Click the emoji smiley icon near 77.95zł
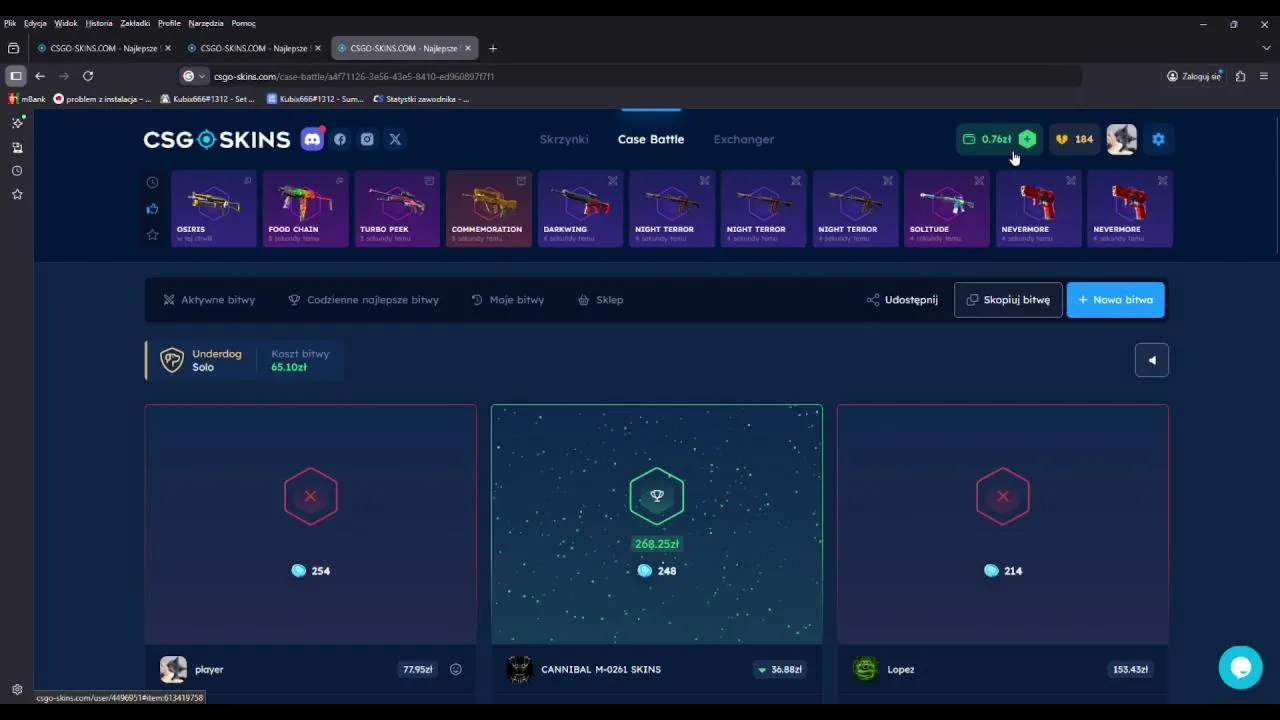1280x720 pixels. click(x=456, y=669)
